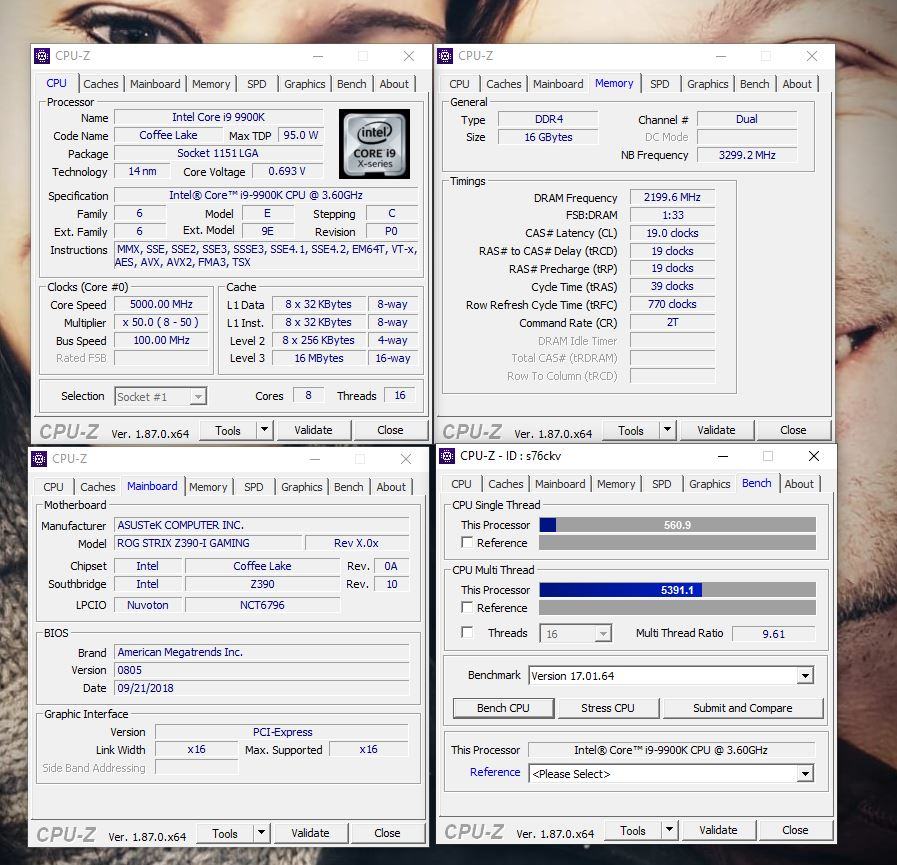Click the Row Refresh Cycle Time value 770 clocks
This screenshot has width=897, height=865.
pos(672,304)
